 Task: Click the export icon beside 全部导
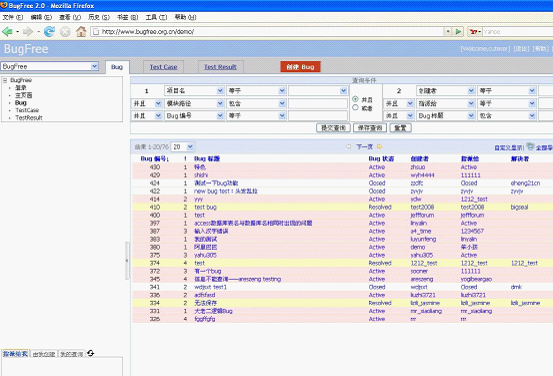coord(530,146)
